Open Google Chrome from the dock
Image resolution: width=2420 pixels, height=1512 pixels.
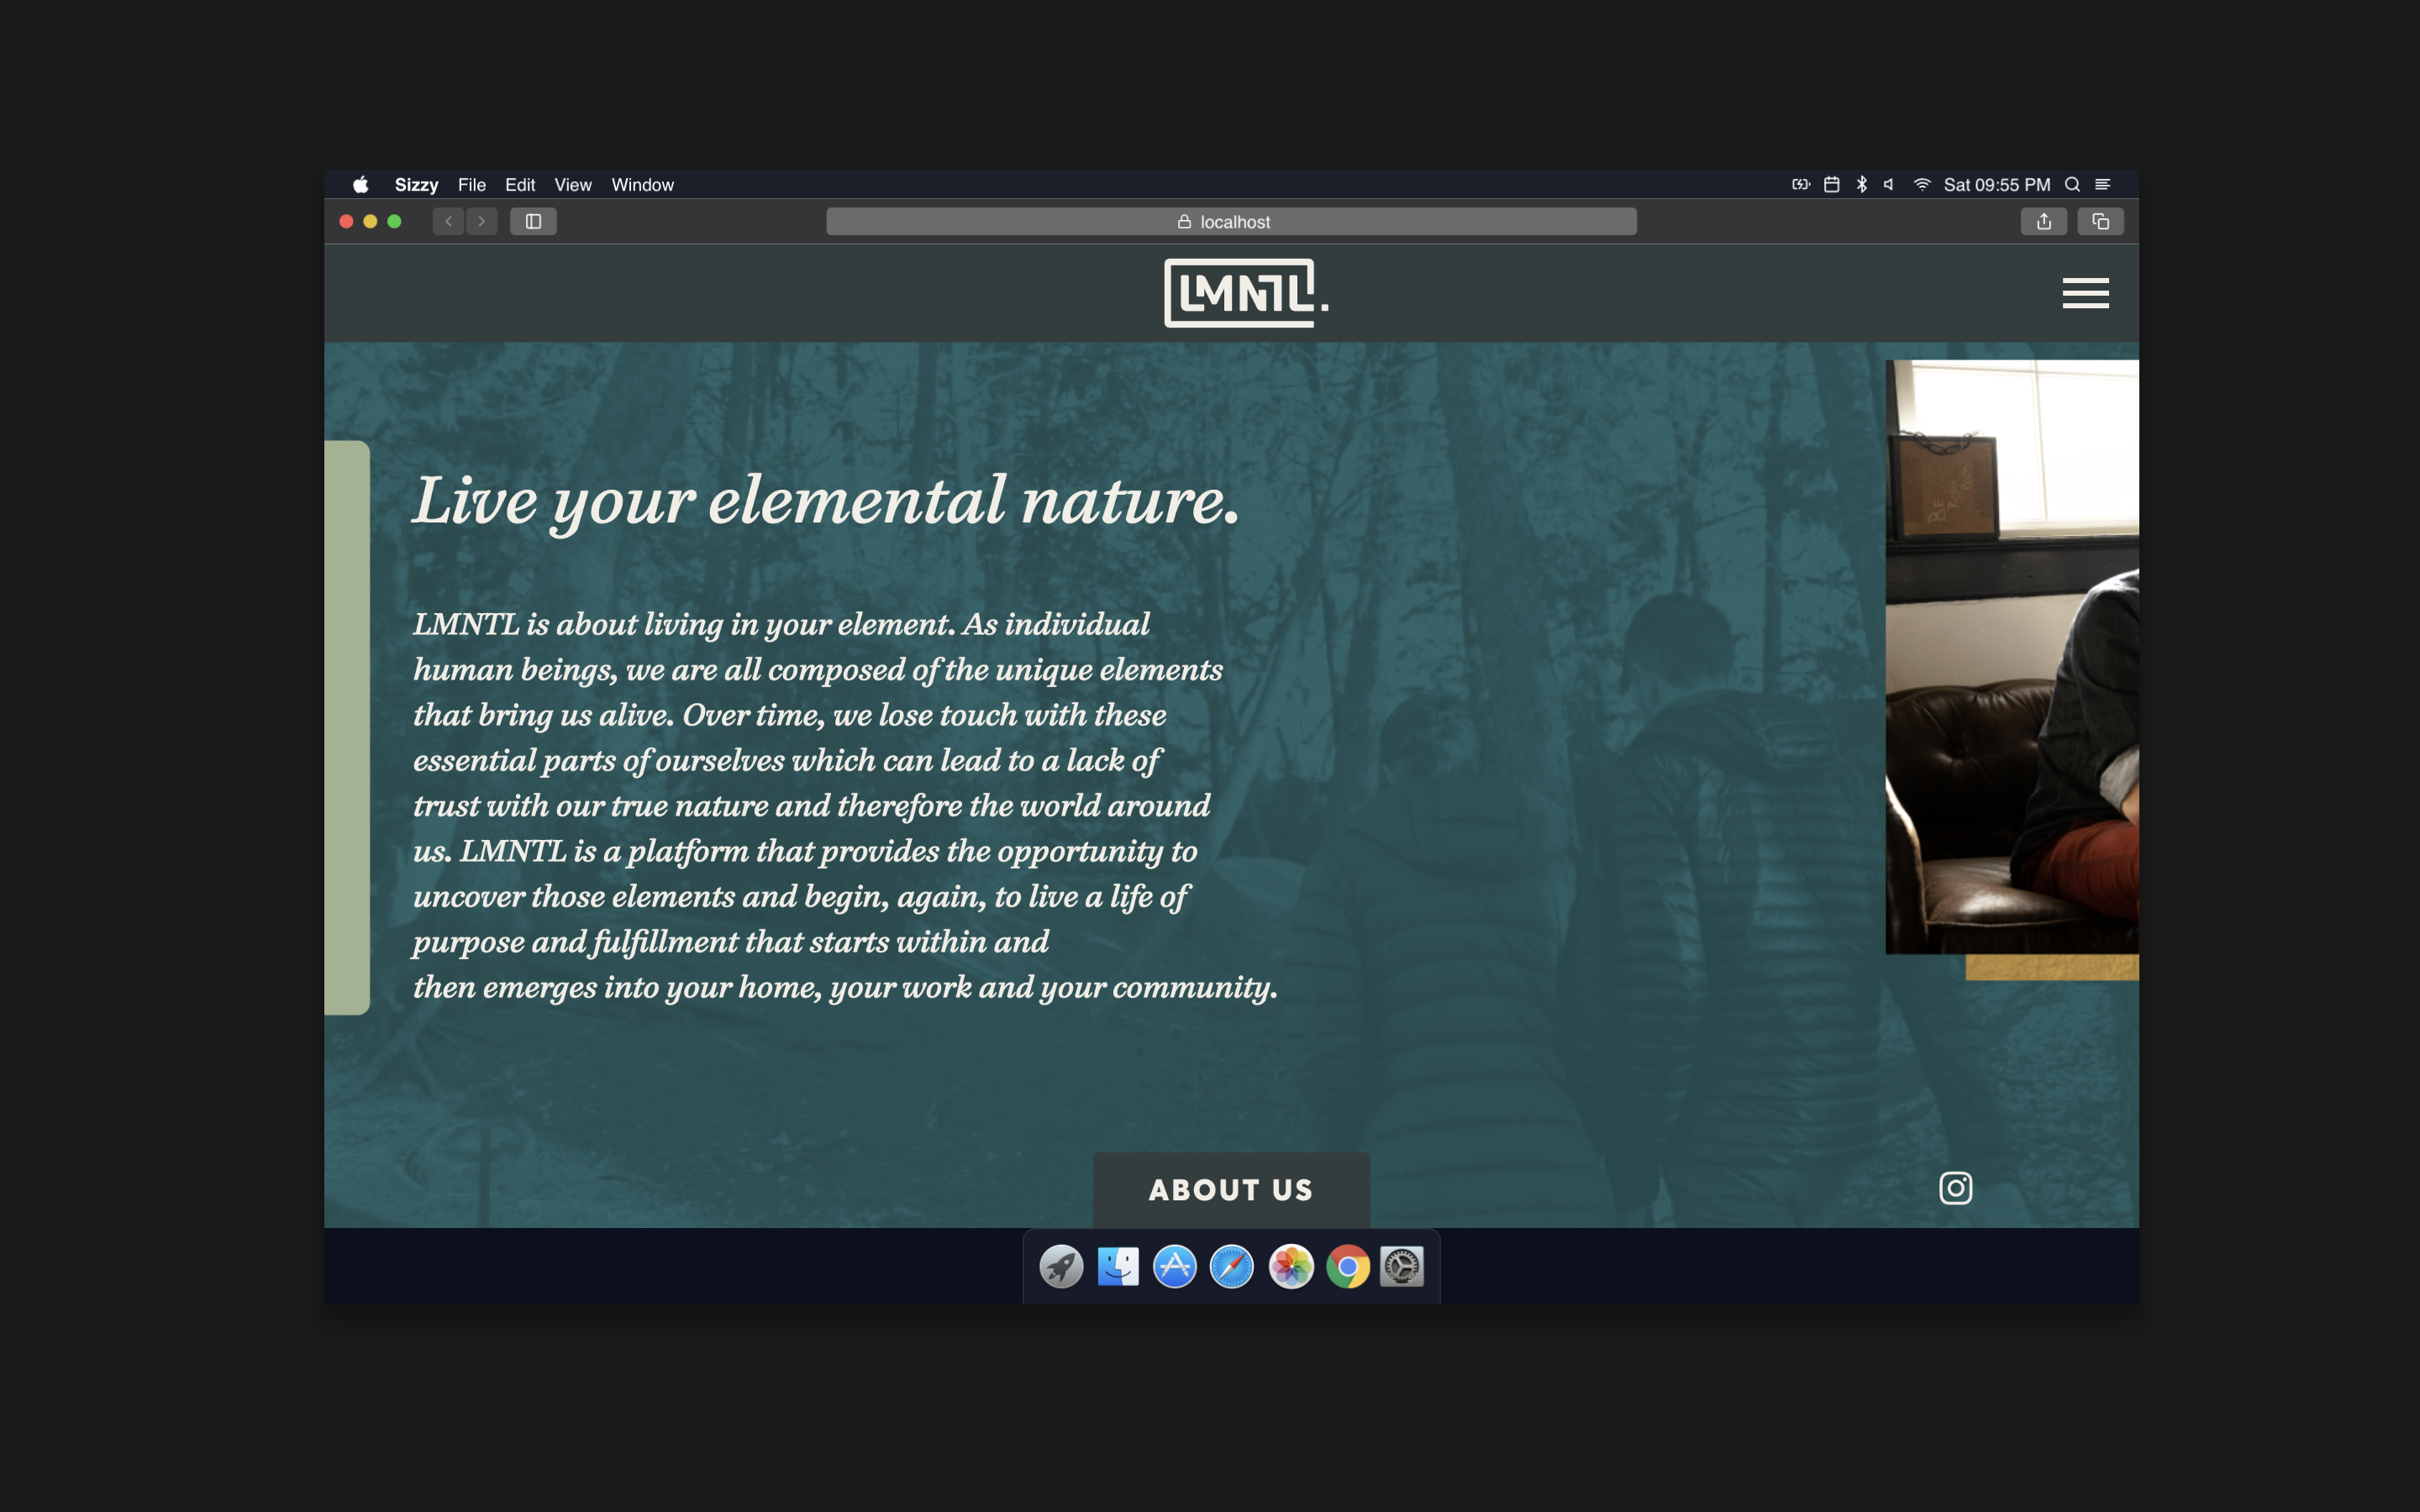point(1347,1267)
